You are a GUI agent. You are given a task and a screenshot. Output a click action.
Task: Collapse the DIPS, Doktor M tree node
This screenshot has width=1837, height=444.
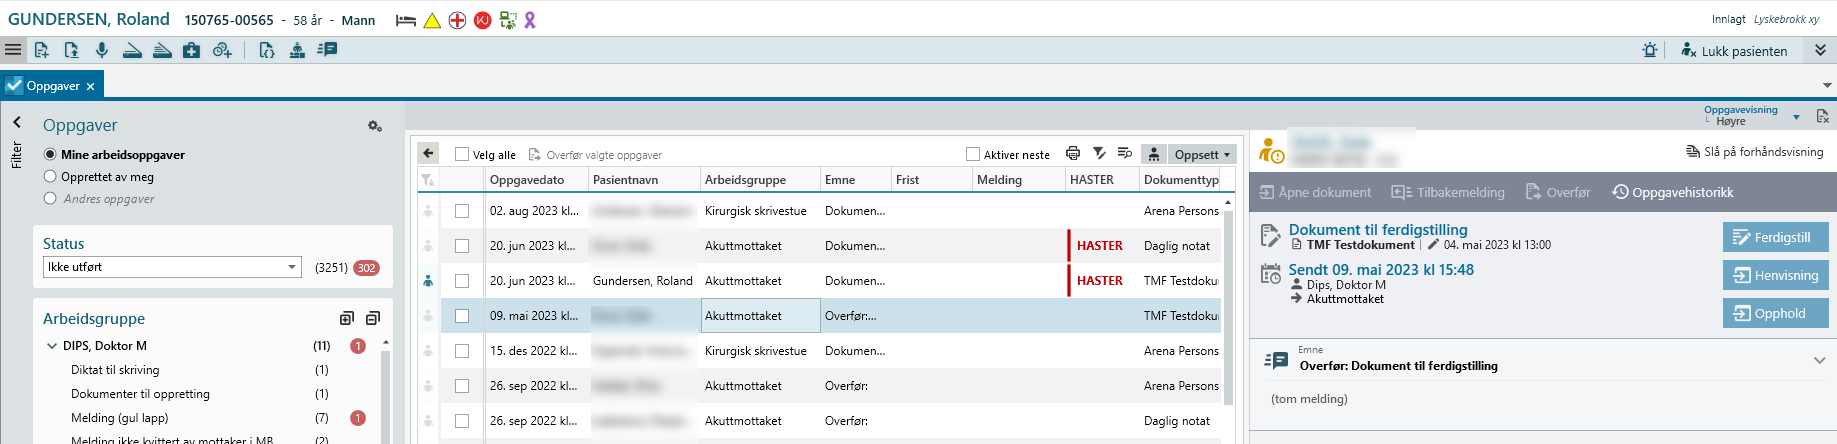pyautogui.click(x=52, y=346)
